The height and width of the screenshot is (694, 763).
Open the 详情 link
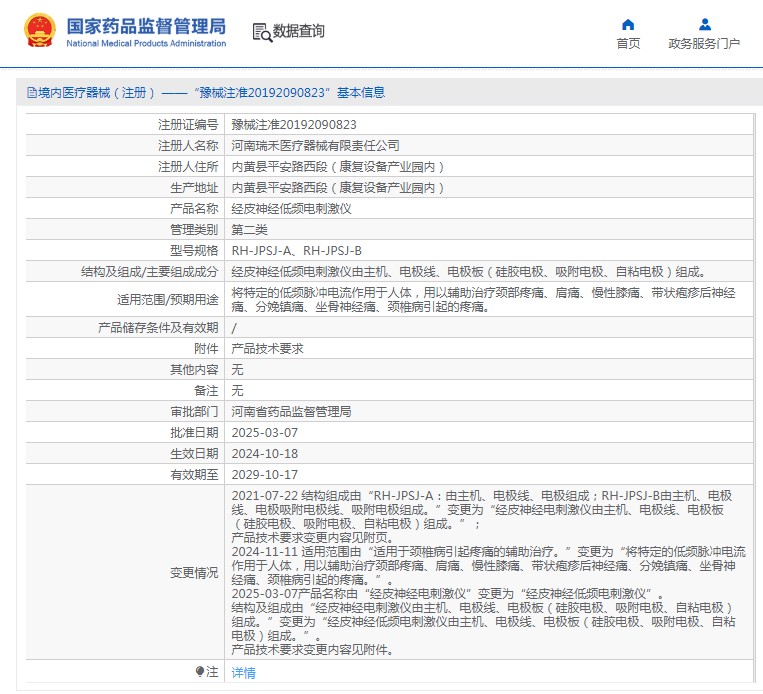[x=243, y=673]
